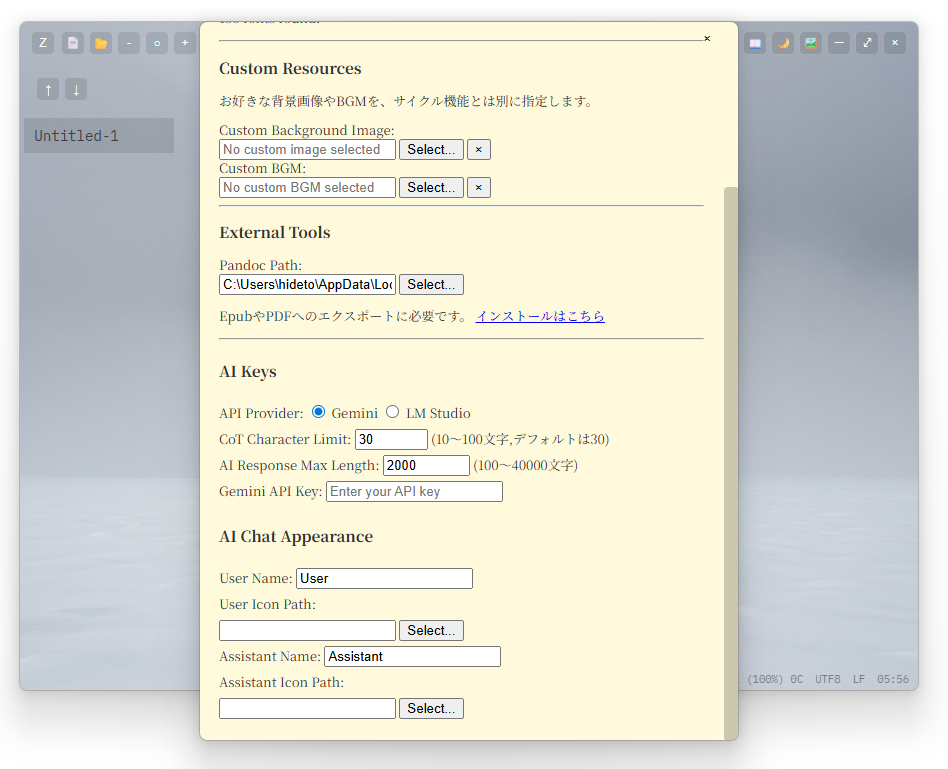Edit the AI Response Max Length field
The width and height of the screenshot is (948, 769).
[x=426, y=465]
